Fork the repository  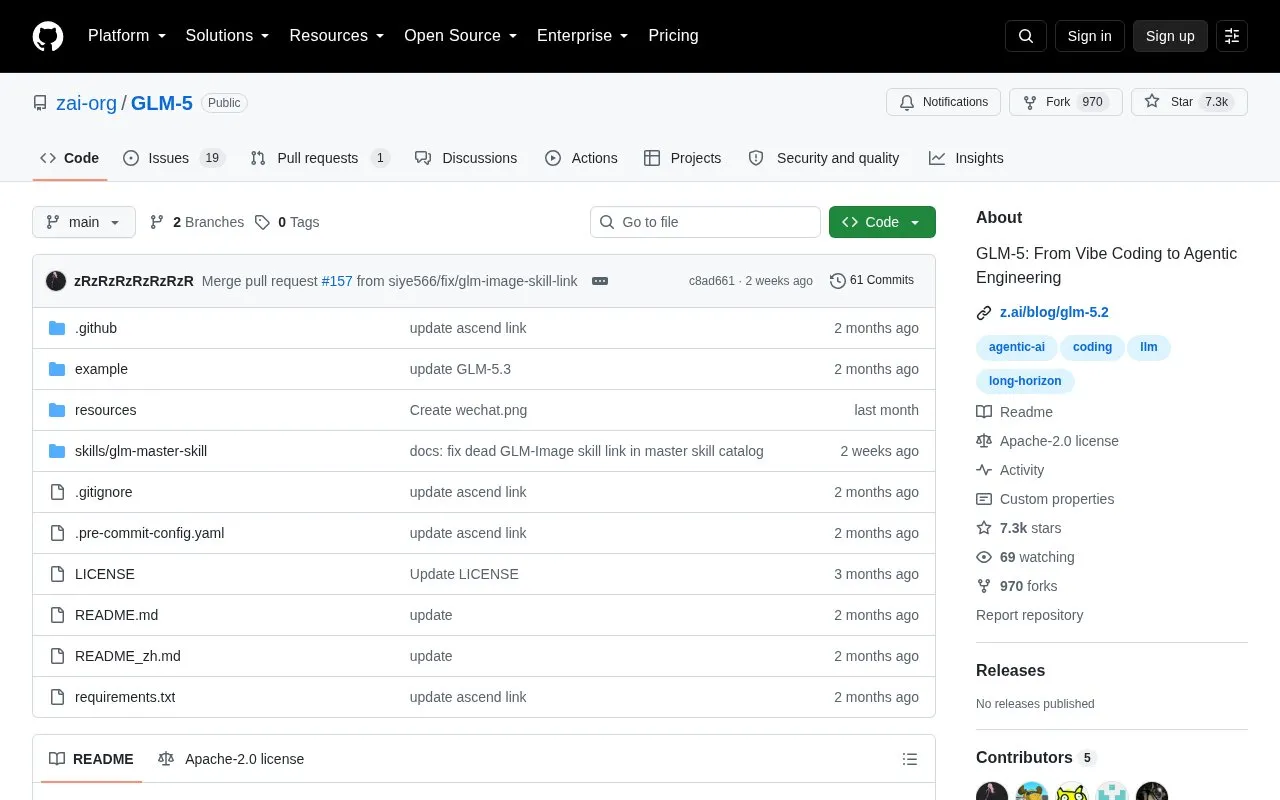tap(1065, 102)
